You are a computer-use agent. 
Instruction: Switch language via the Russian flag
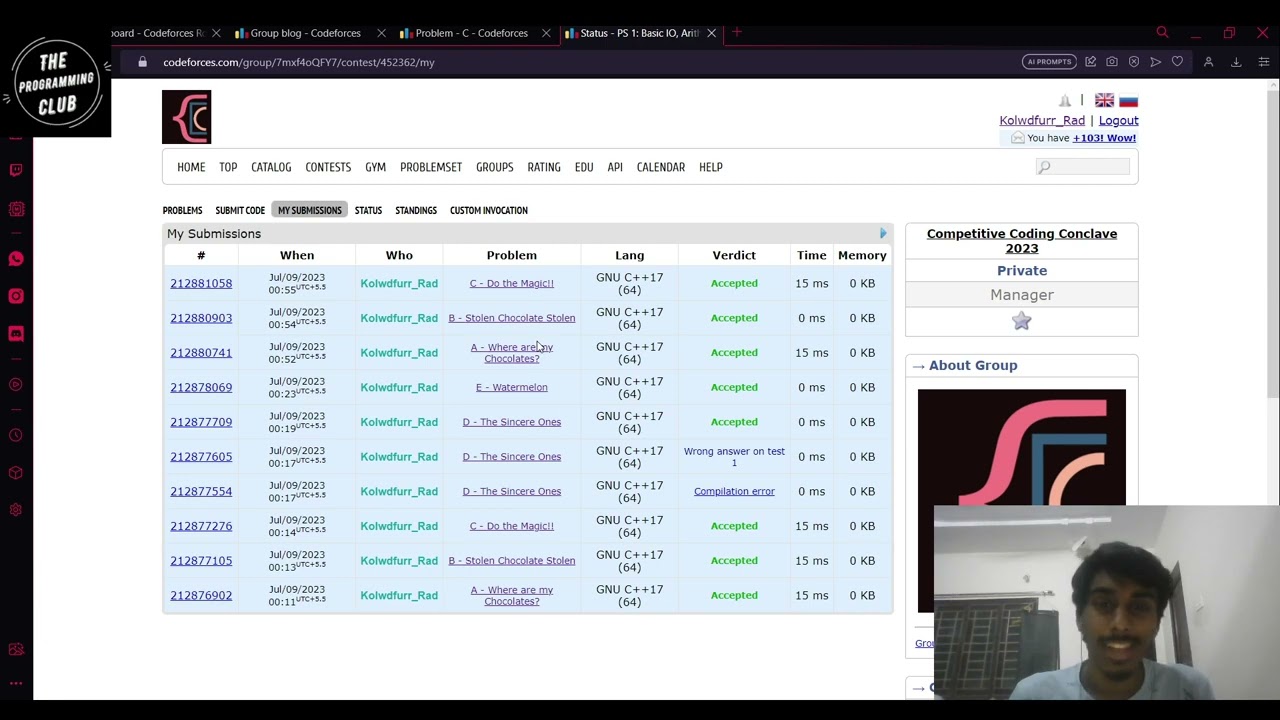coord(1128,101)
